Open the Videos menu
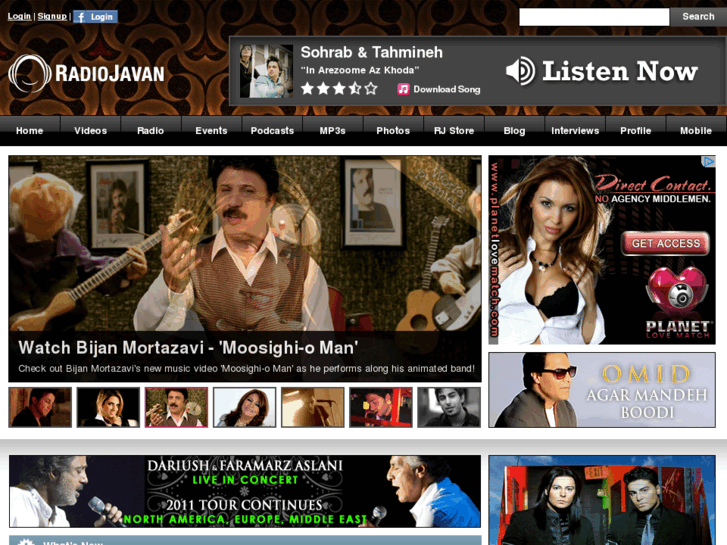 point(90,131)
